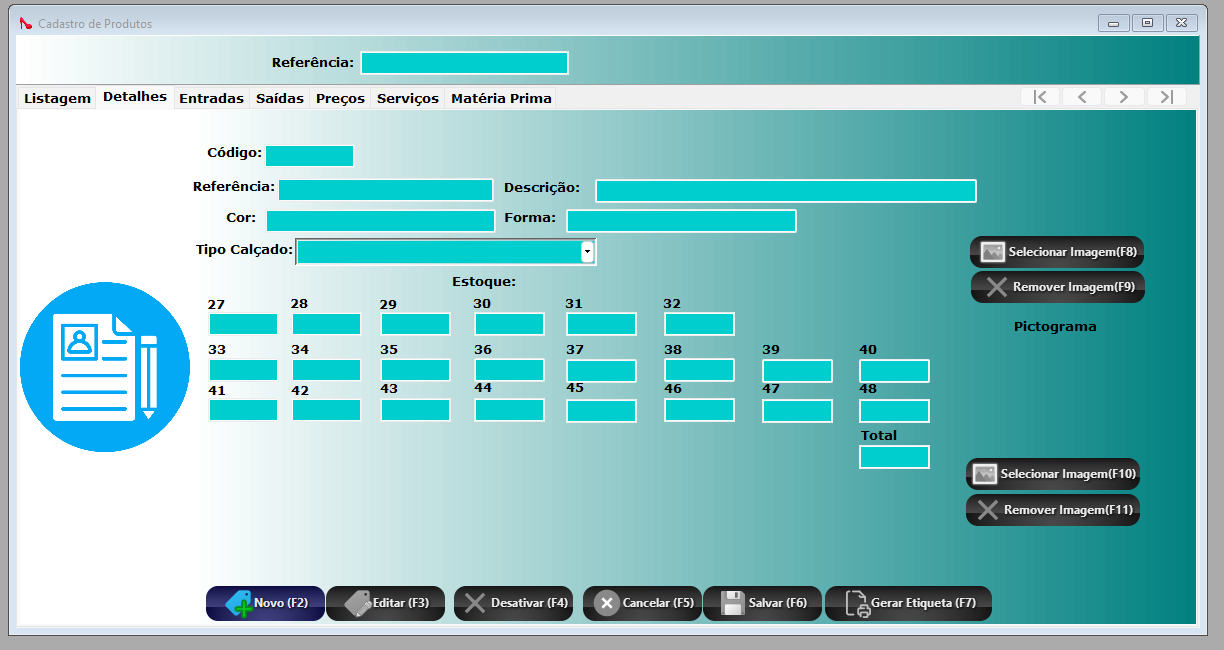Switch to the Listagem tab
The image size is (1224, 650).
[x=57, y=98]
